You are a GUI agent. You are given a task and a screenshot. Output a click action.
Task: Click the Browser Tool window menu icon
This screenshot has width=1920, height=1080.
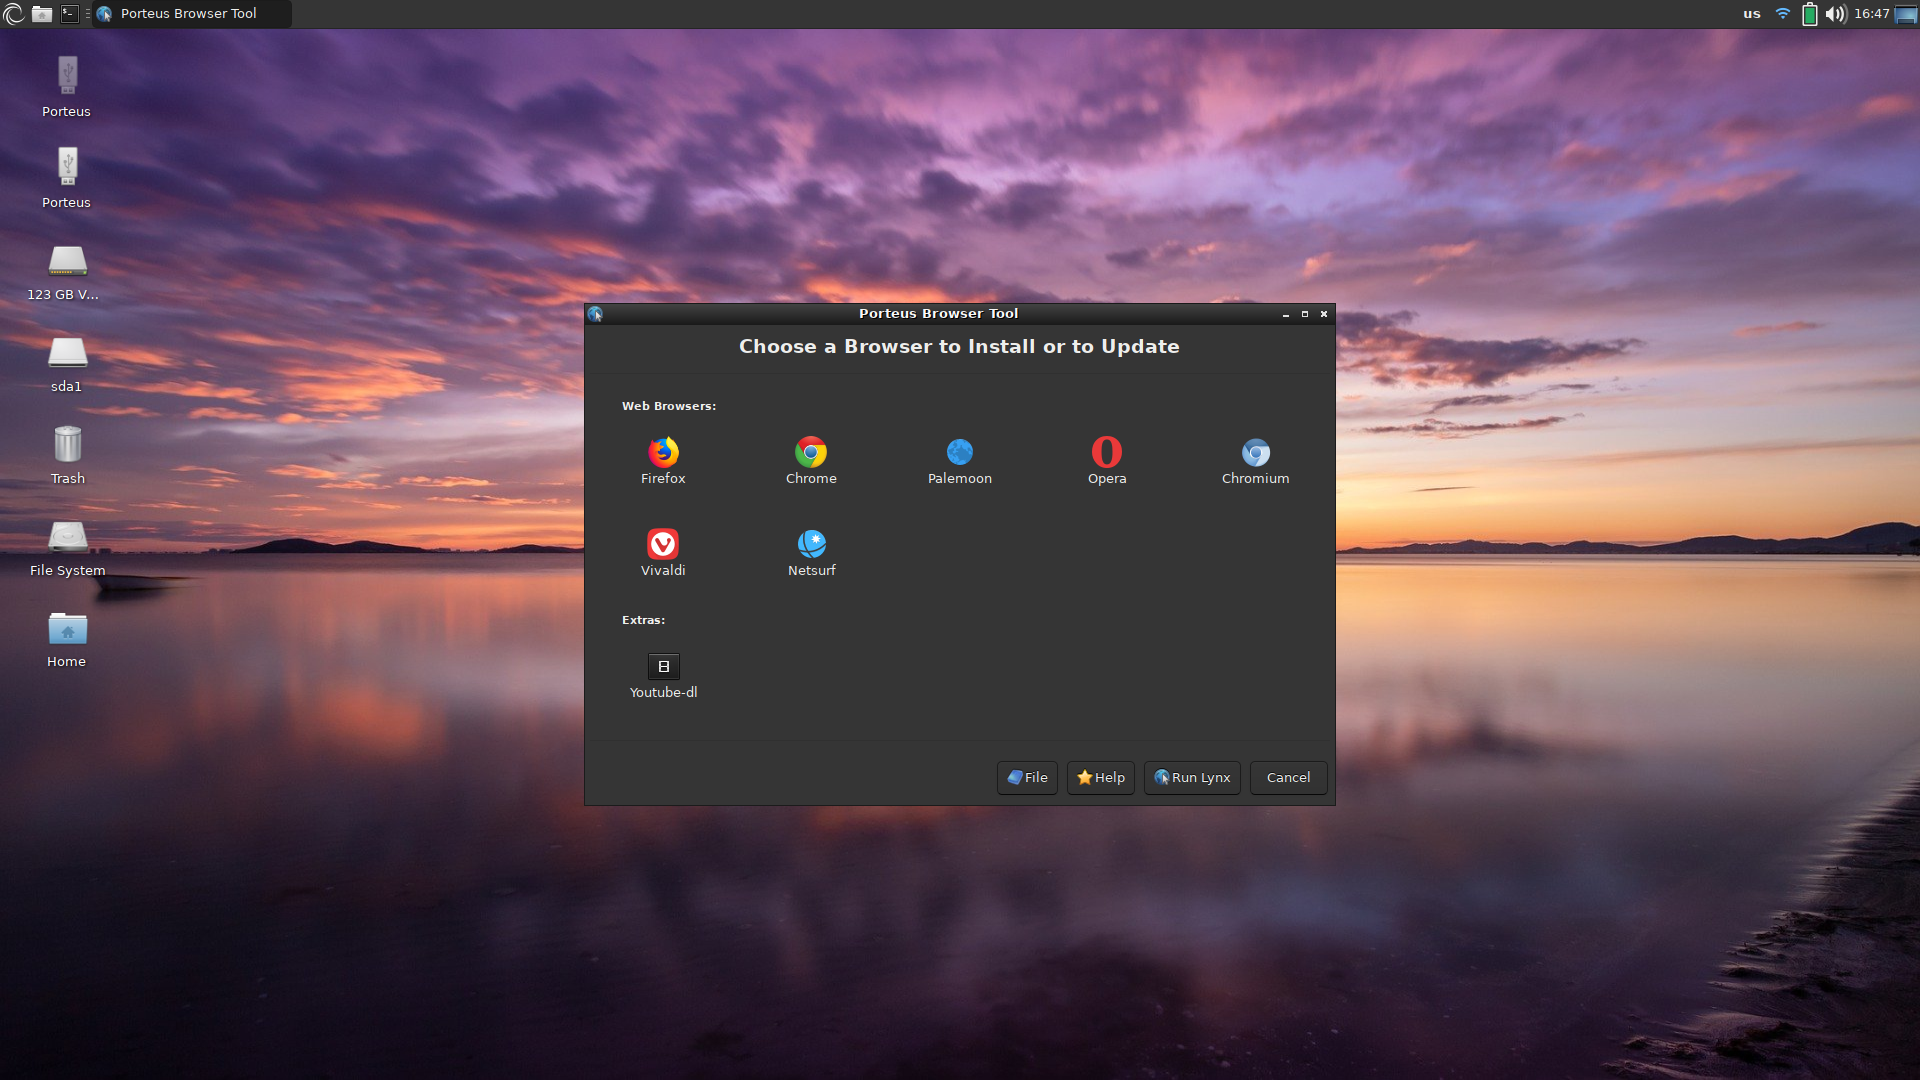(x=595, y=314)
